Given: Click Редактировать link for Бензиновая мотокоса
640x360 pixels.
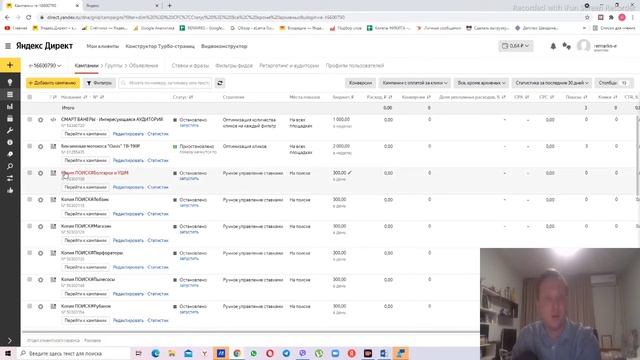Looking at the screenshot, I should point(128,160).
